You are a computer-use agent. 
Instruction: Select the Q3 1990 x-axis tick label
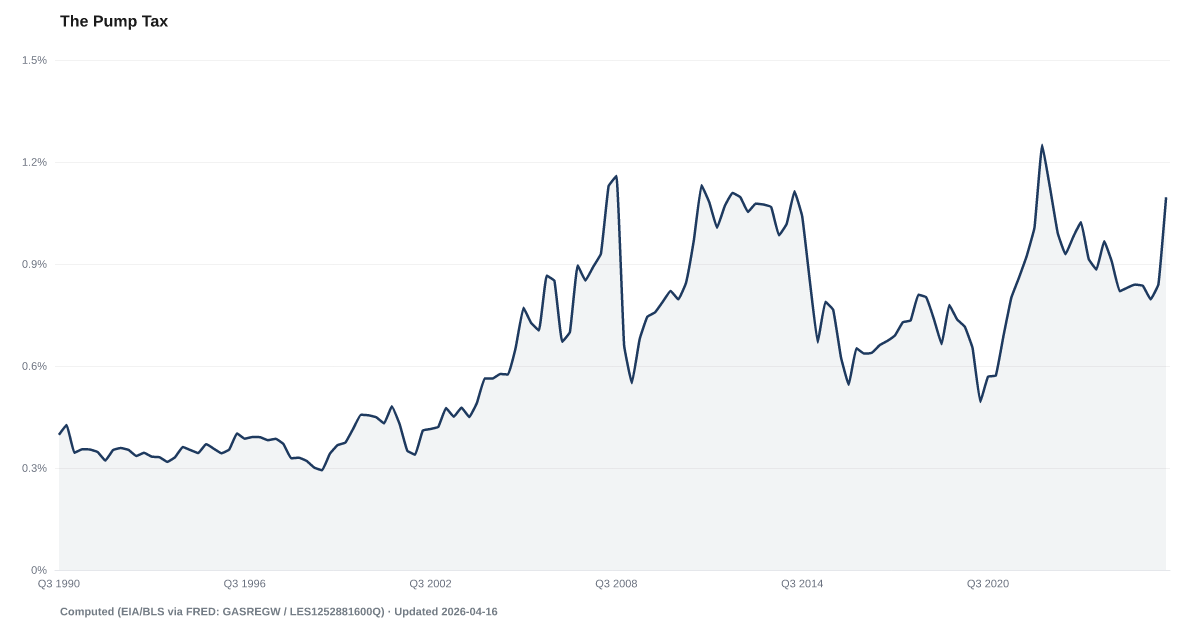click(x=59, y=583)
